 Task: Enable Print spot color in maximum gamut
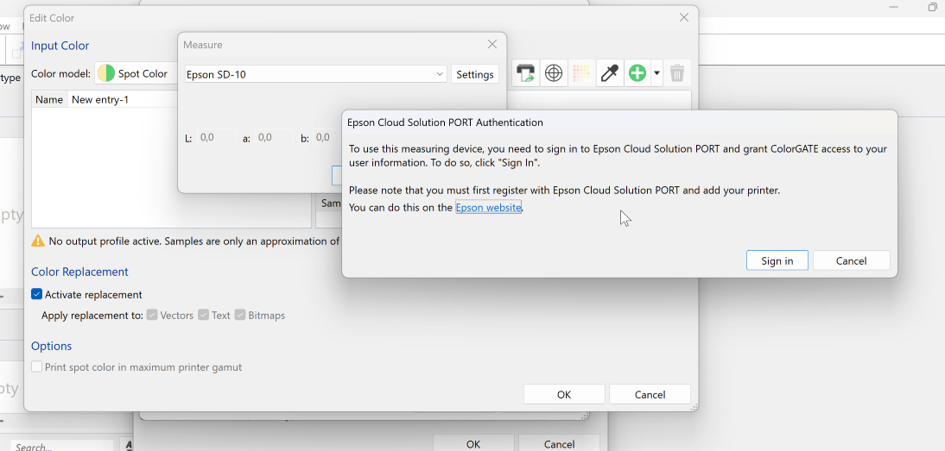point(37,367)
